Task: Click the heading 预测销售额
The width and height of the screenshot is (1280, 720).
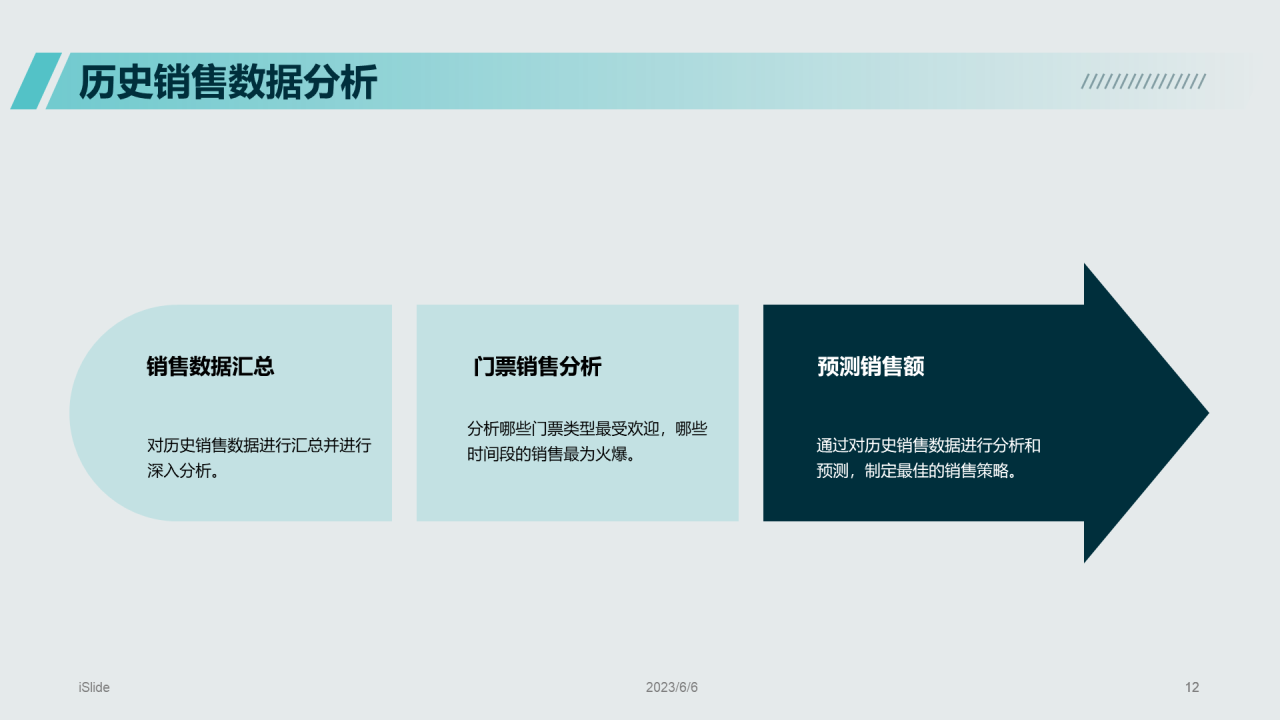Action: click(870, 367)
